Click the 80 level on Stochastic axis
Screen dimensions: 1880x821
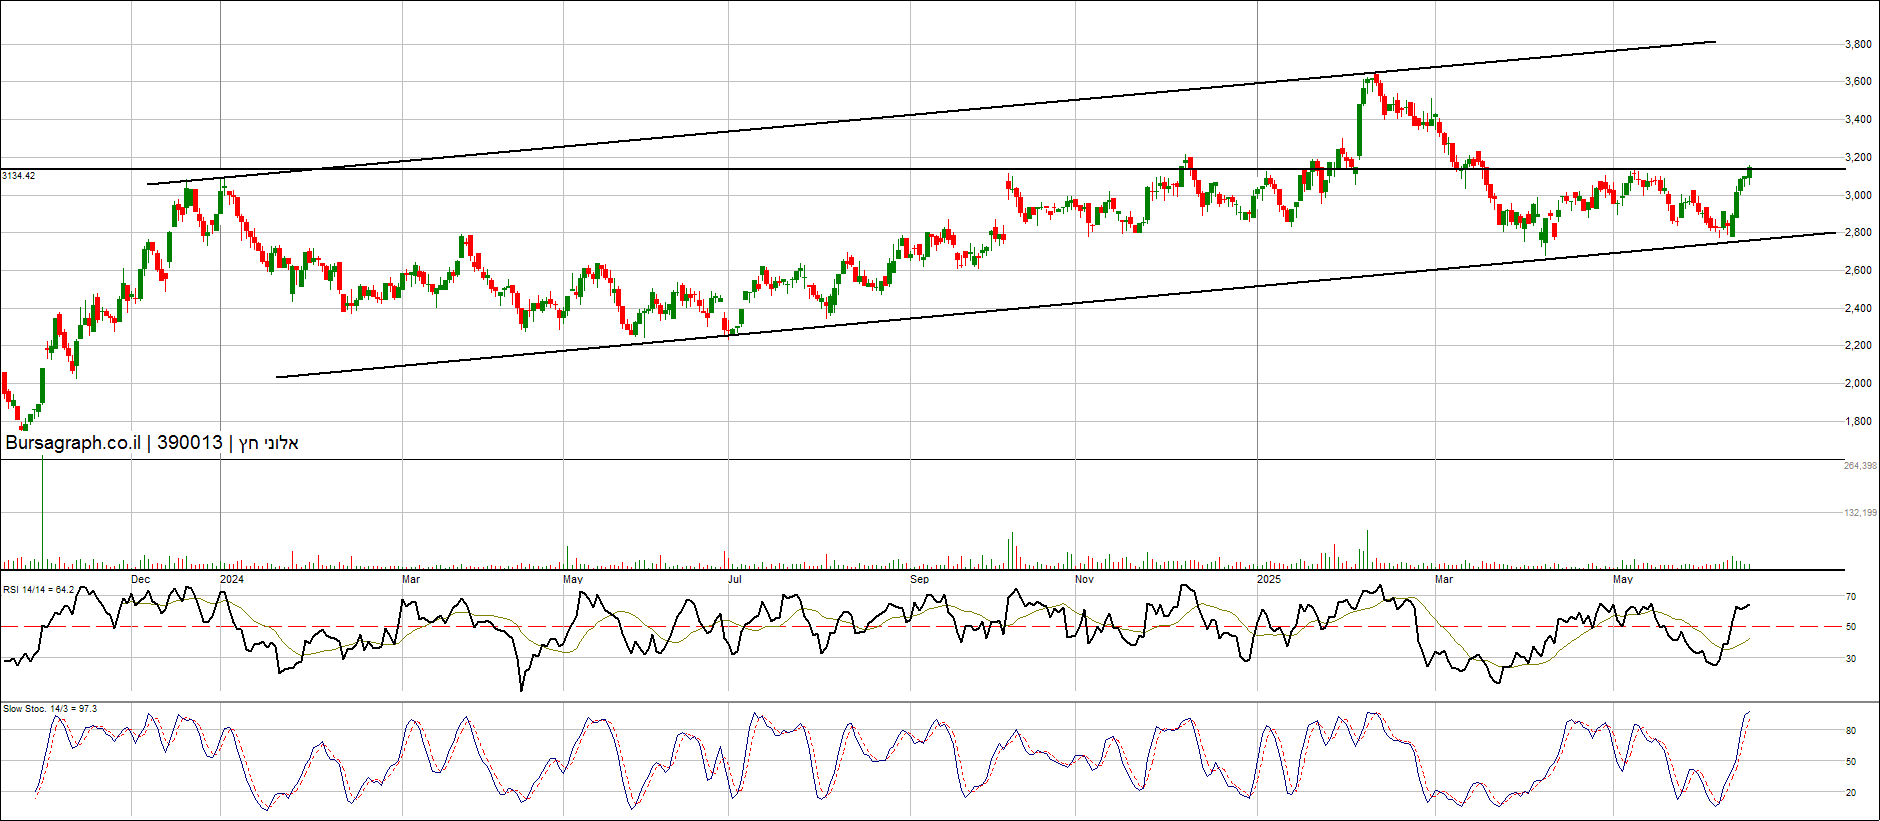[x=1851, y=731]
